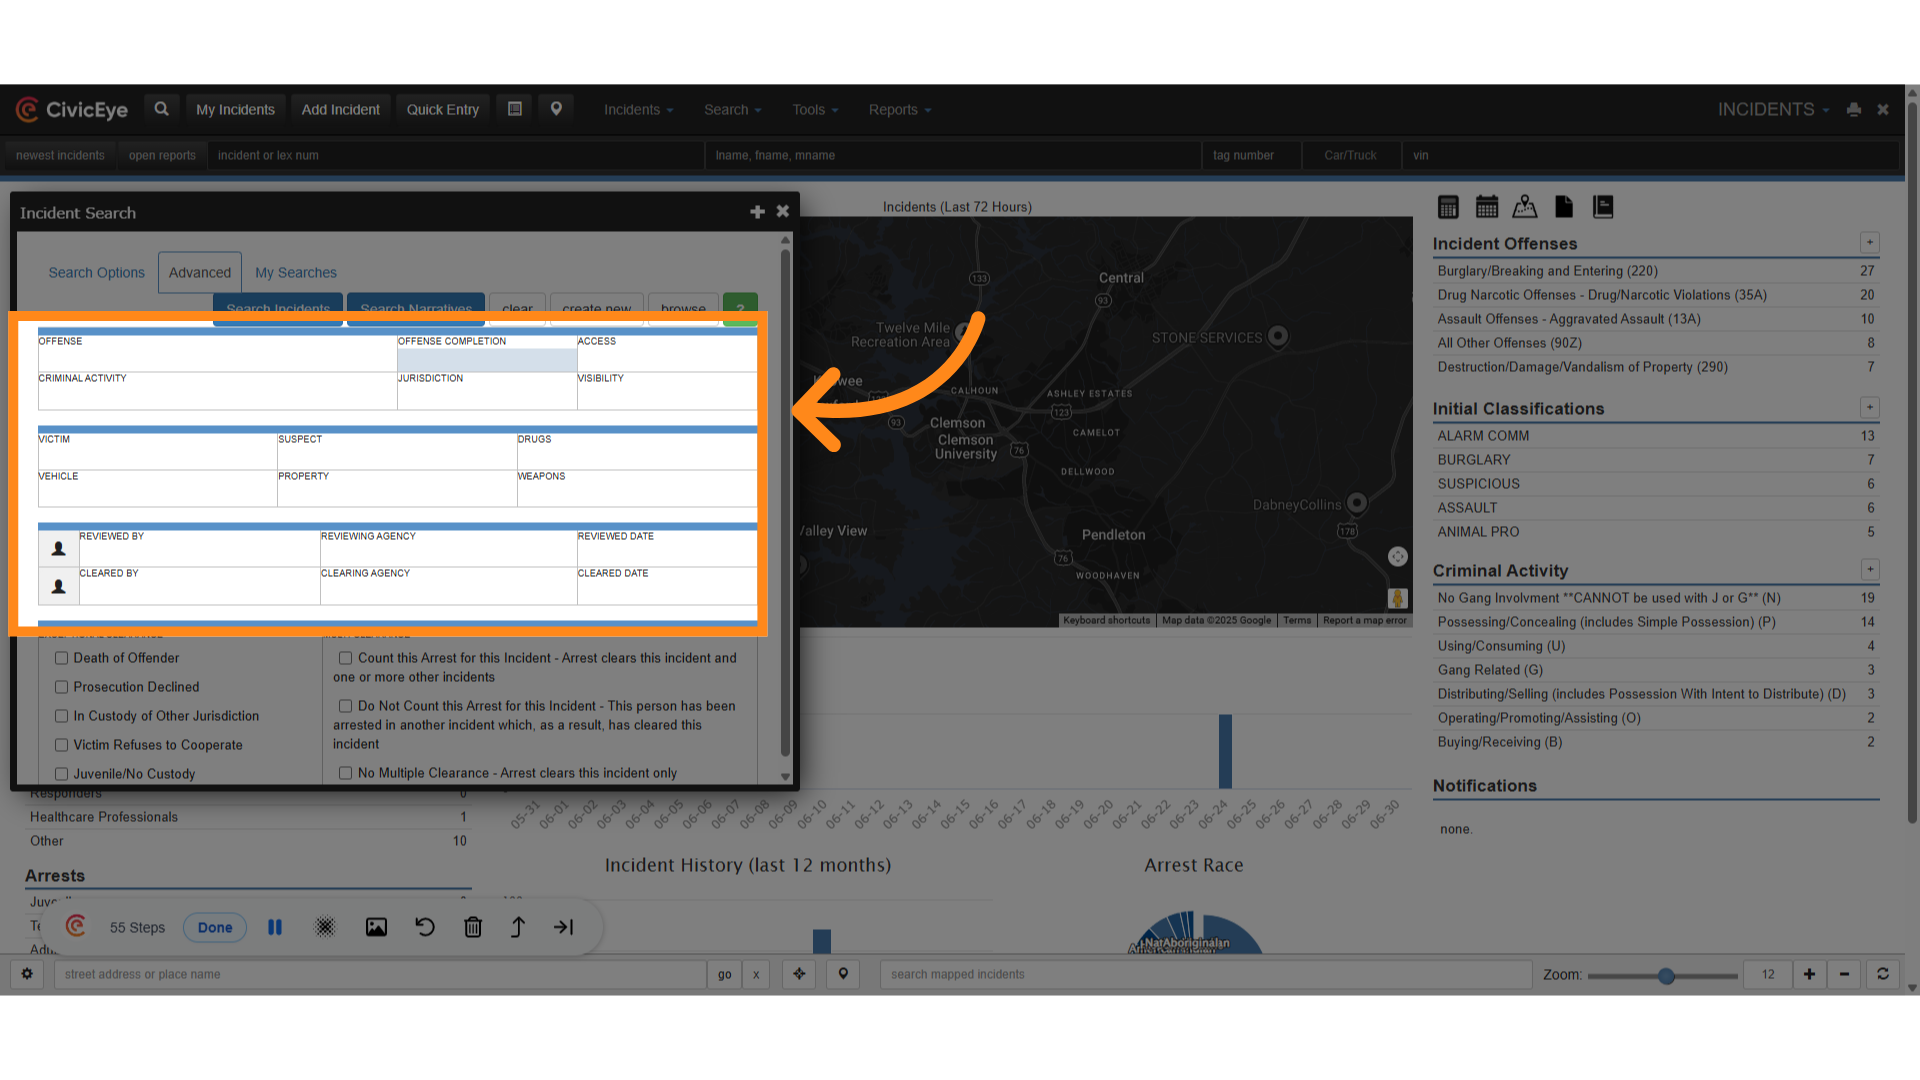
Task: Click the street address or place name field
Action: tap(380, 974)
